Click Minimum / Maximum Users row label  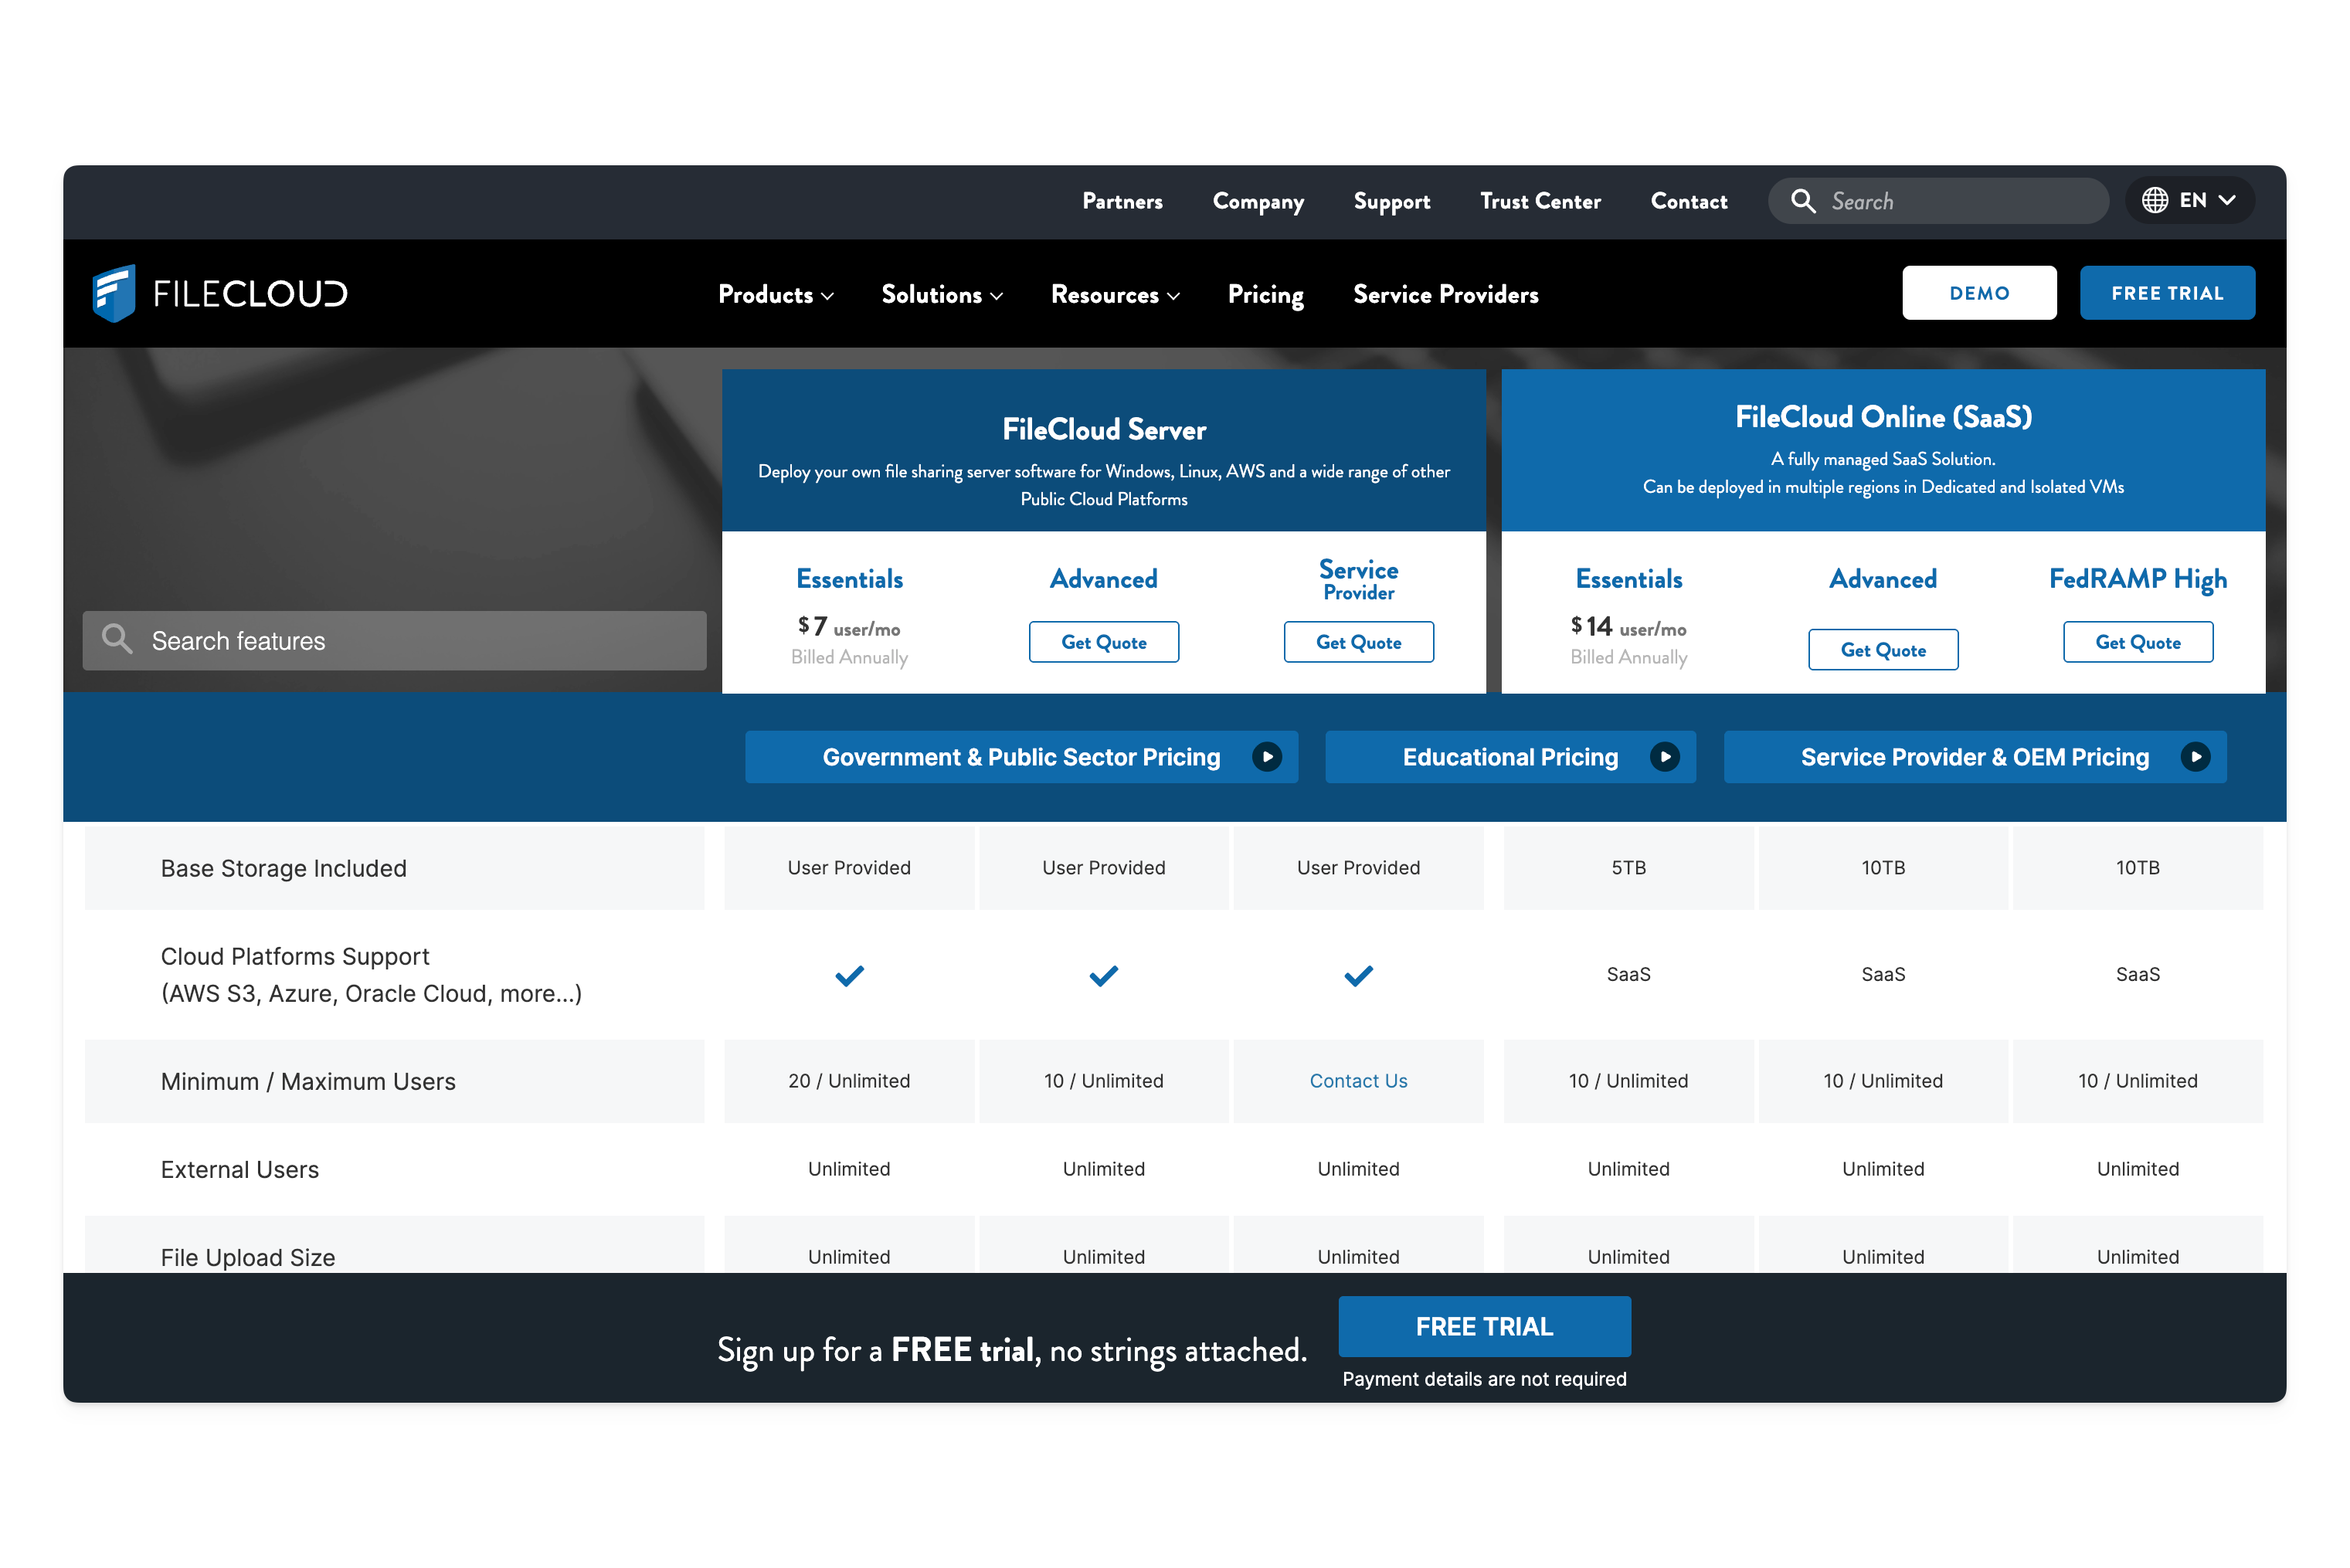tap(308, 1081)
